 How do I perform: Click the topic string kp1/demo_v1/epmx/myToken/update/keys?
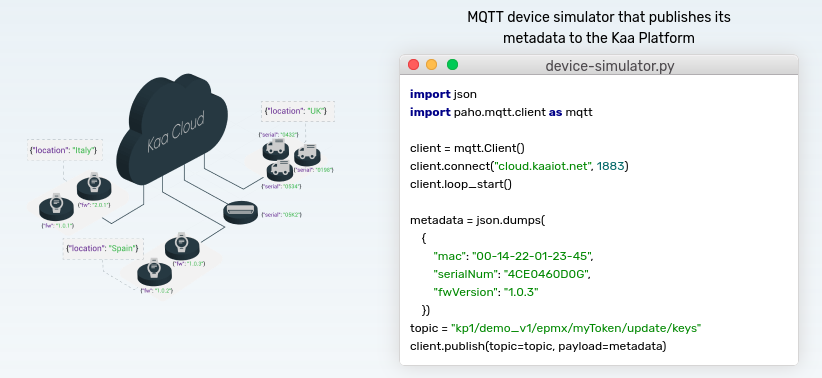[577, 328]
